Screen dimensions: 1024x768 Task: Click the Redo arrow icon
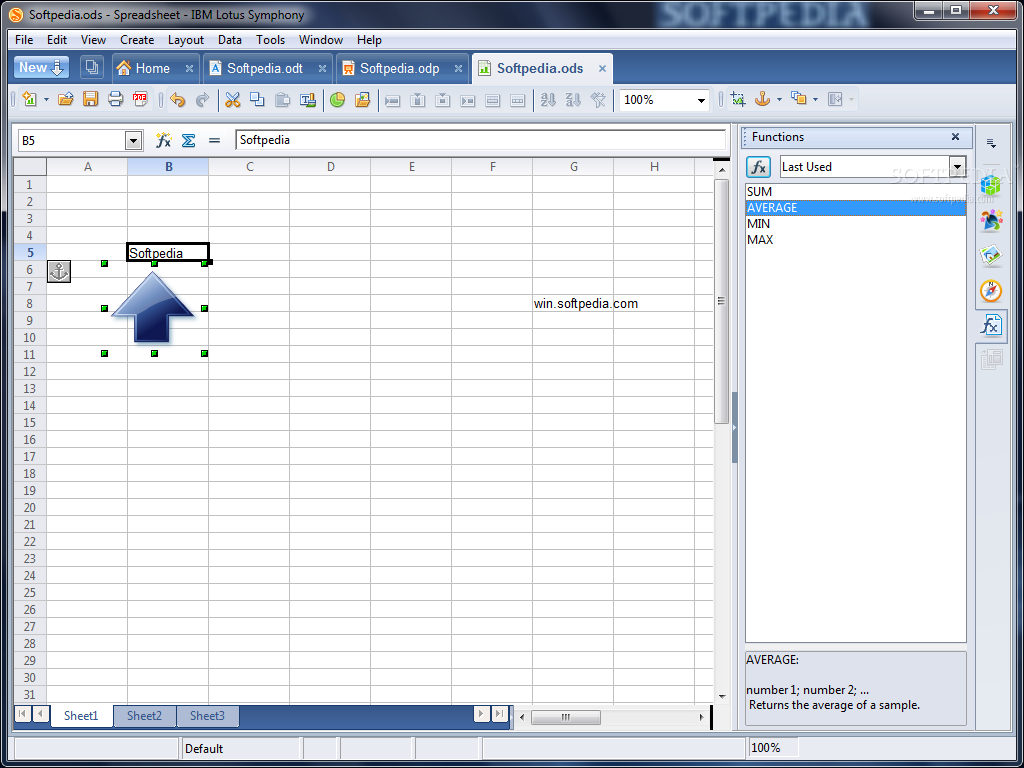202,99
